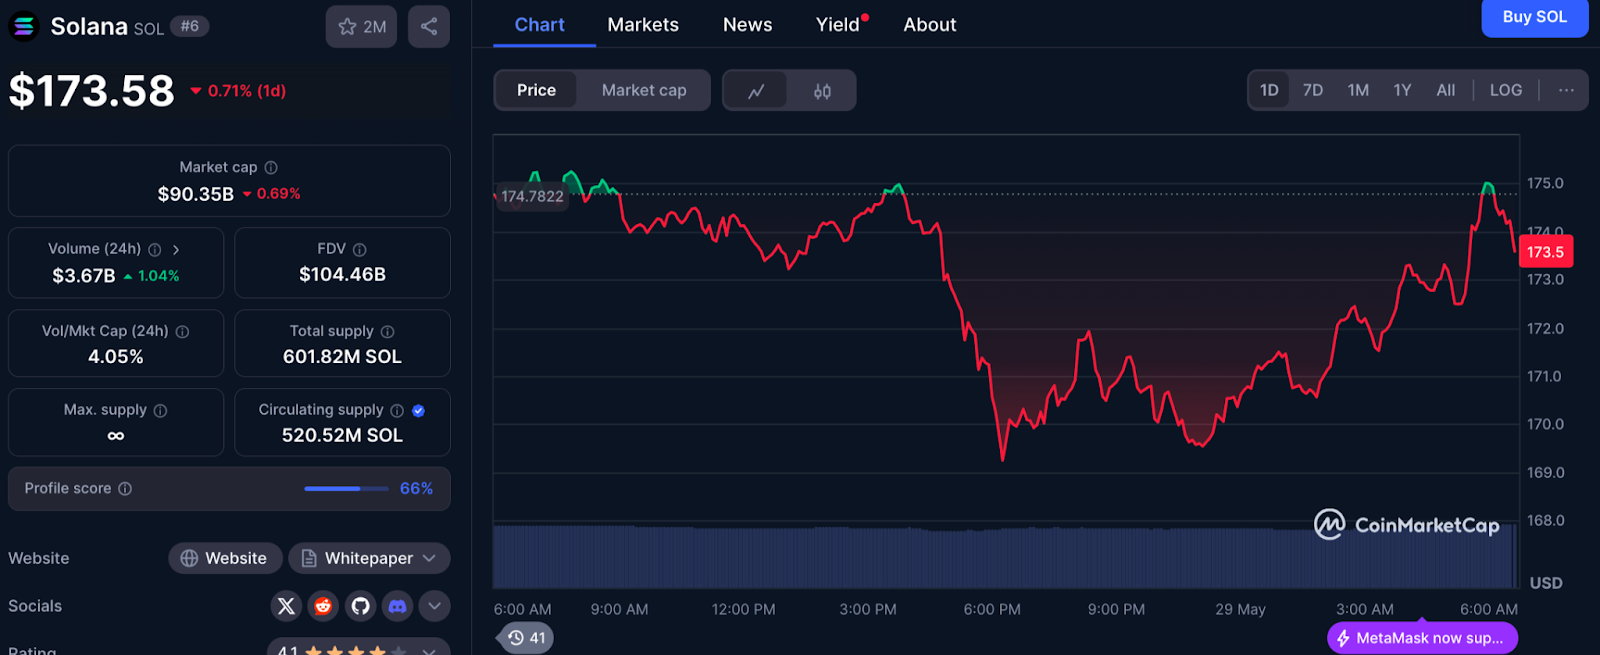Image resolution: width=1600 pixels, height=655 pixels.
Task: Enable LOG scale on chart
Action: pyautogui.click(x=1506, y=90)
